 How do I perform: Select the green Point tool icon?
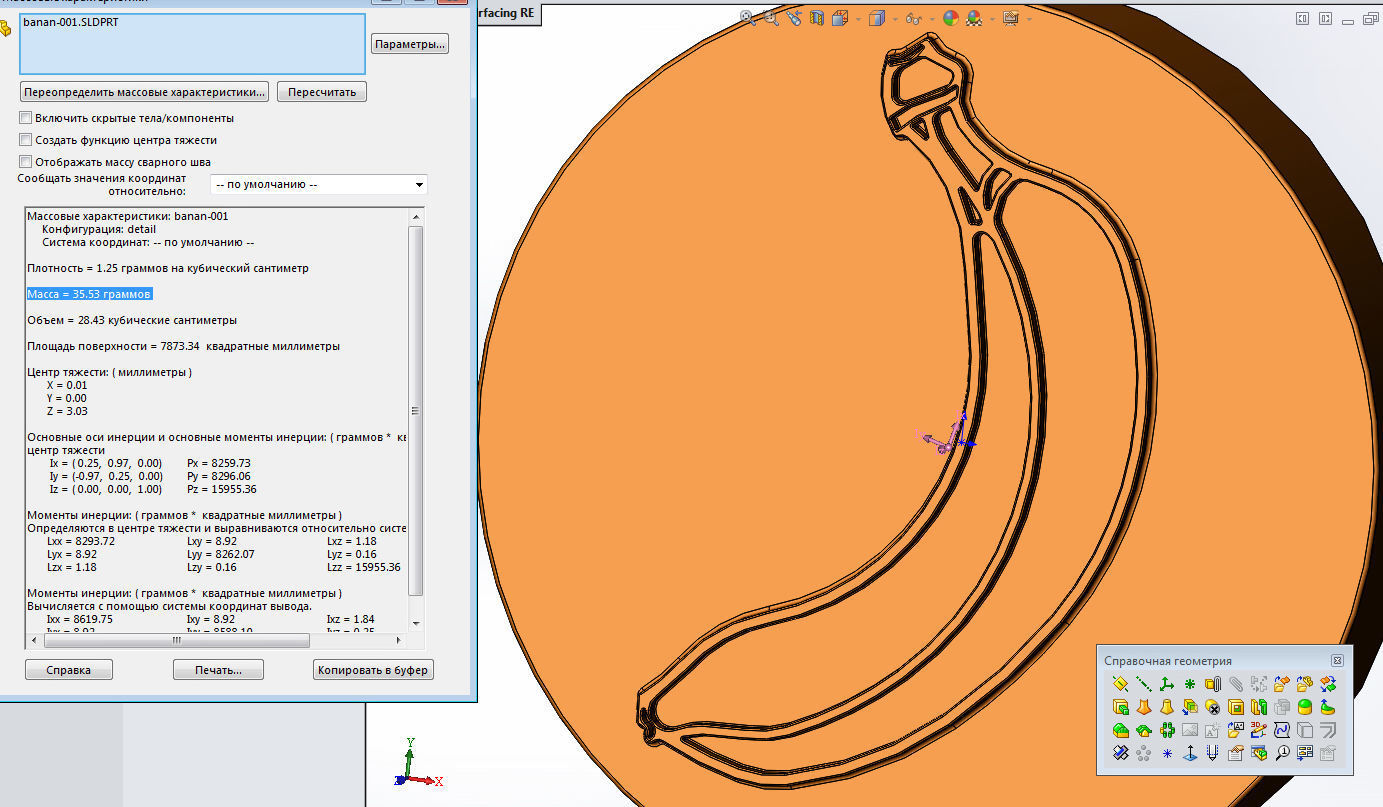pos(1190,684)
